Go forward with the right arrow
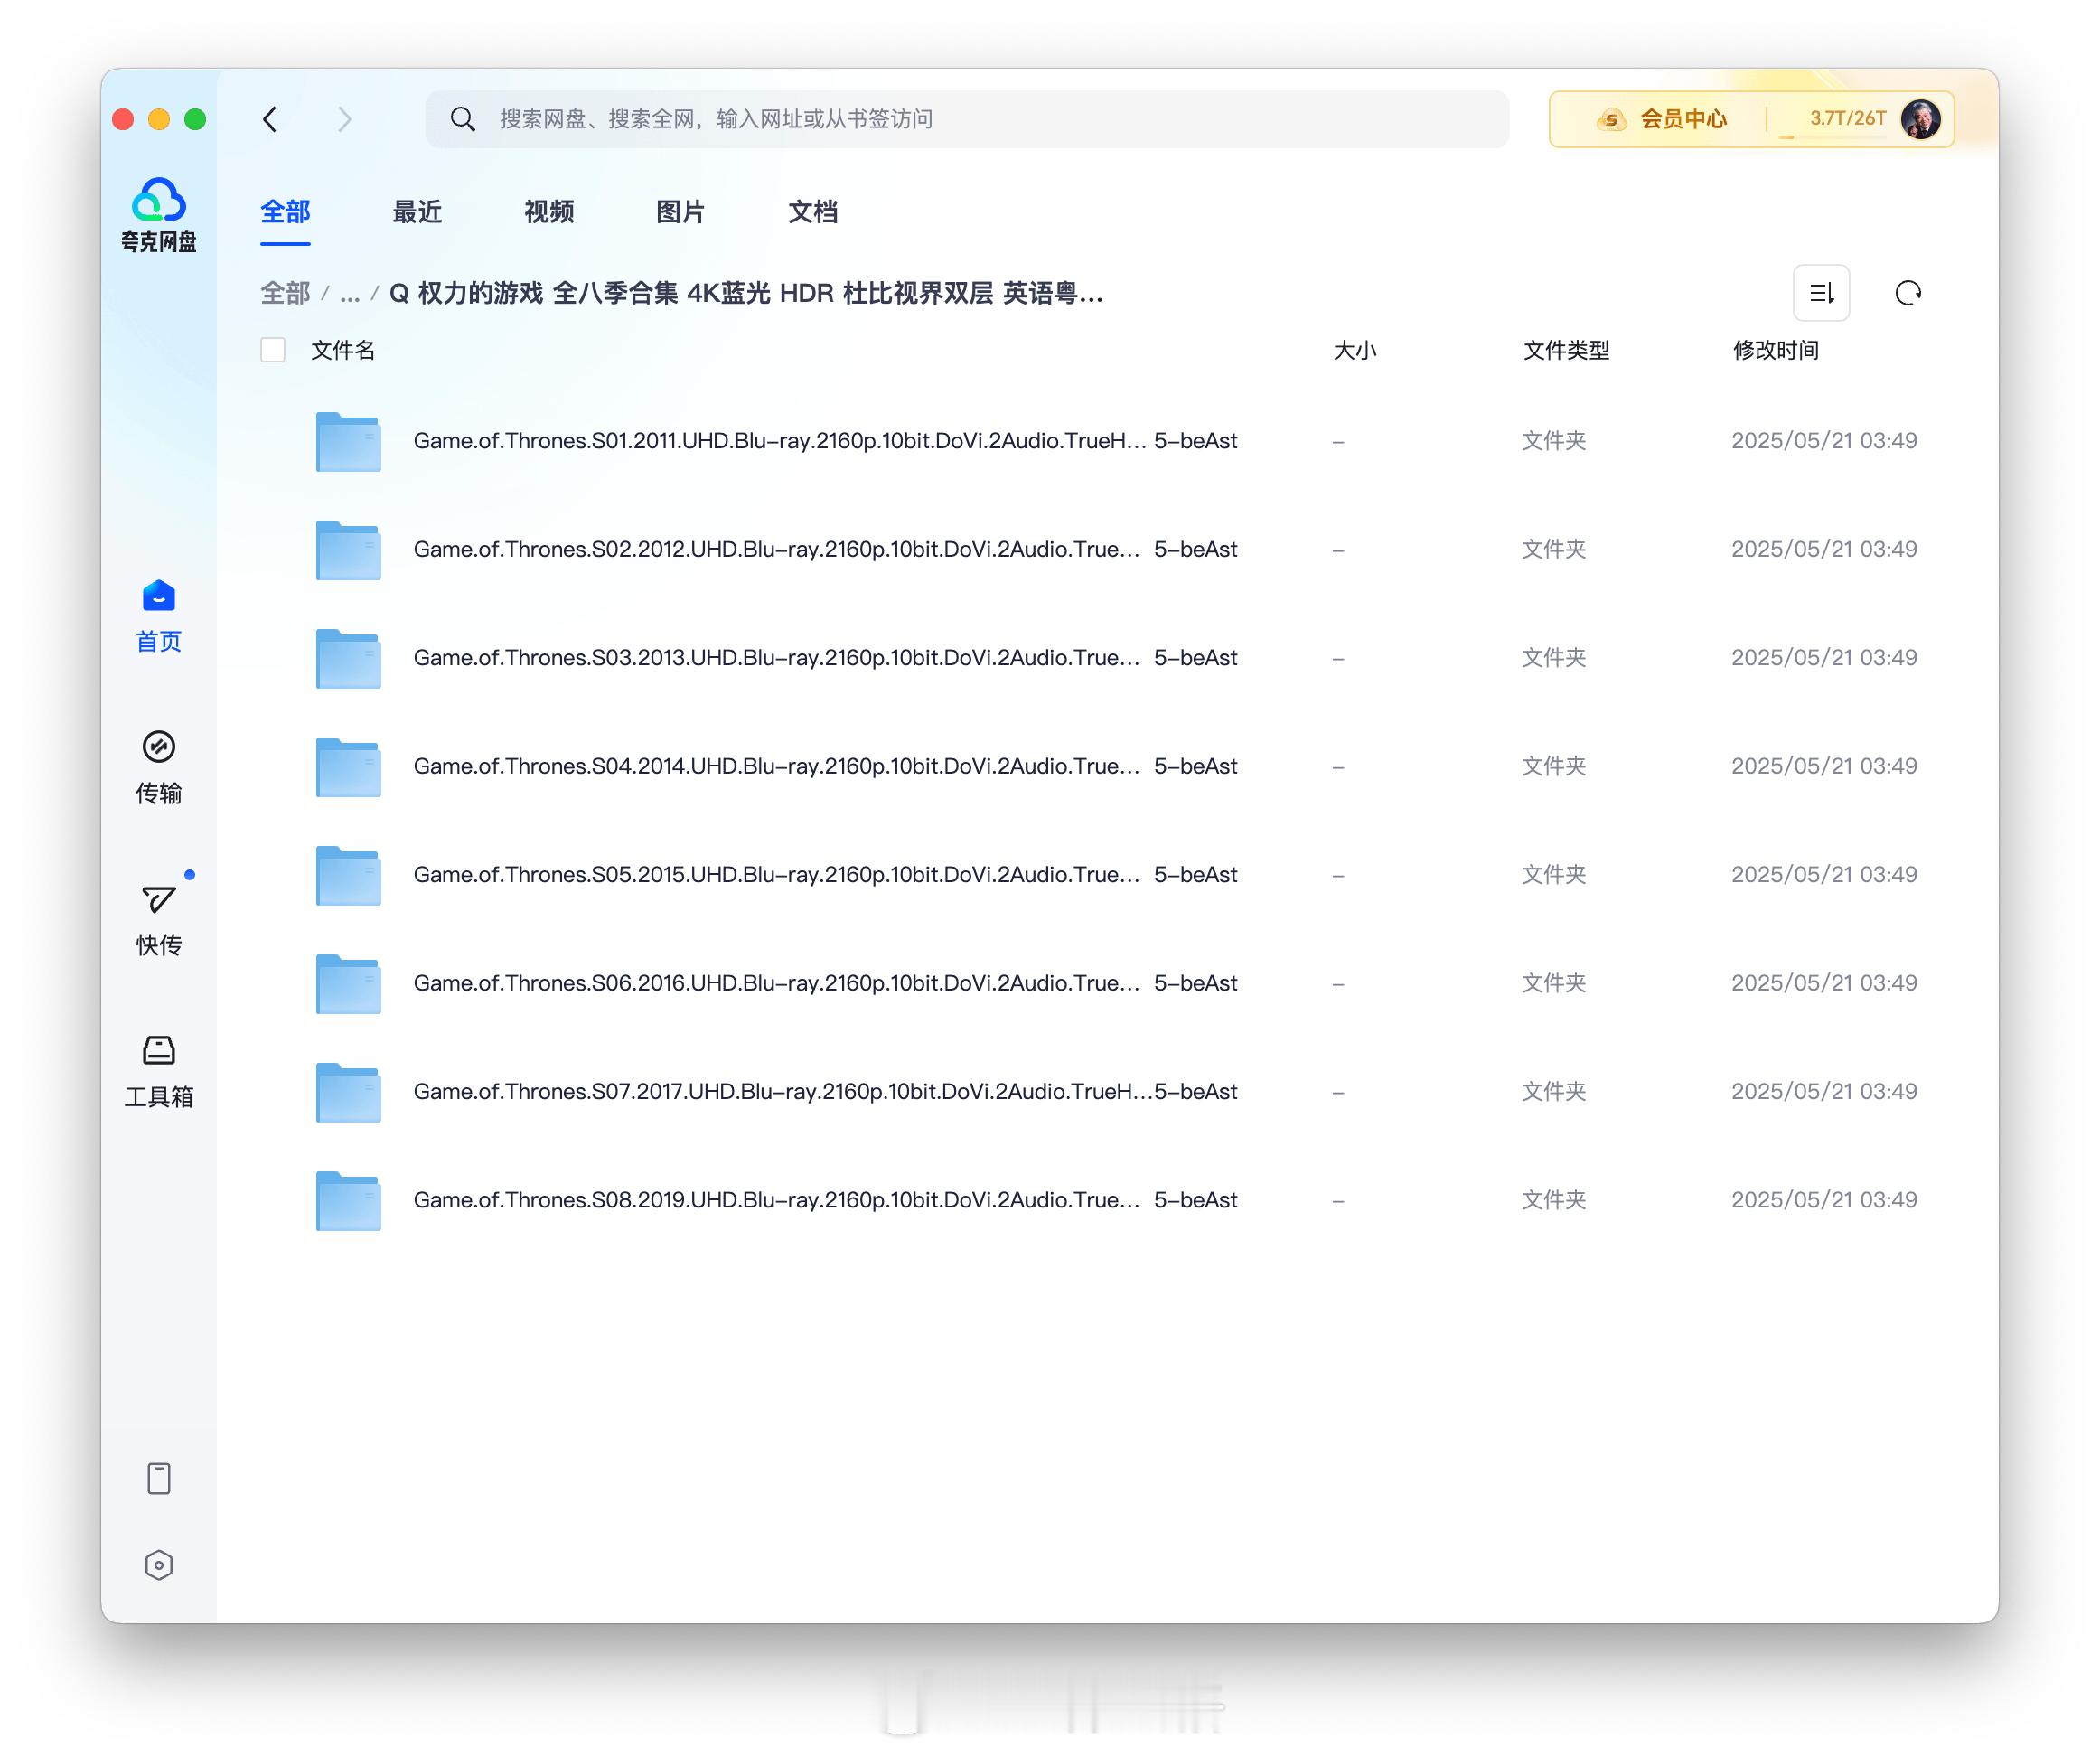Viewport: 2100px width, 1757px height. [345, 119]
